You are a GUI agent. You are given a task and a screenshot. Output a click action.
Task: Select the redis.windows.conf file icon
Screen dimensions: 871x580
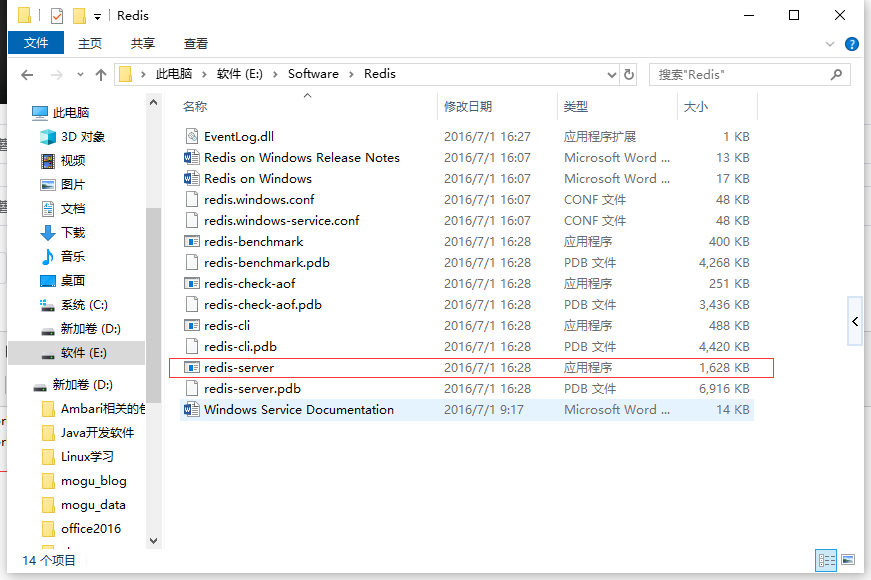(192, 199)
